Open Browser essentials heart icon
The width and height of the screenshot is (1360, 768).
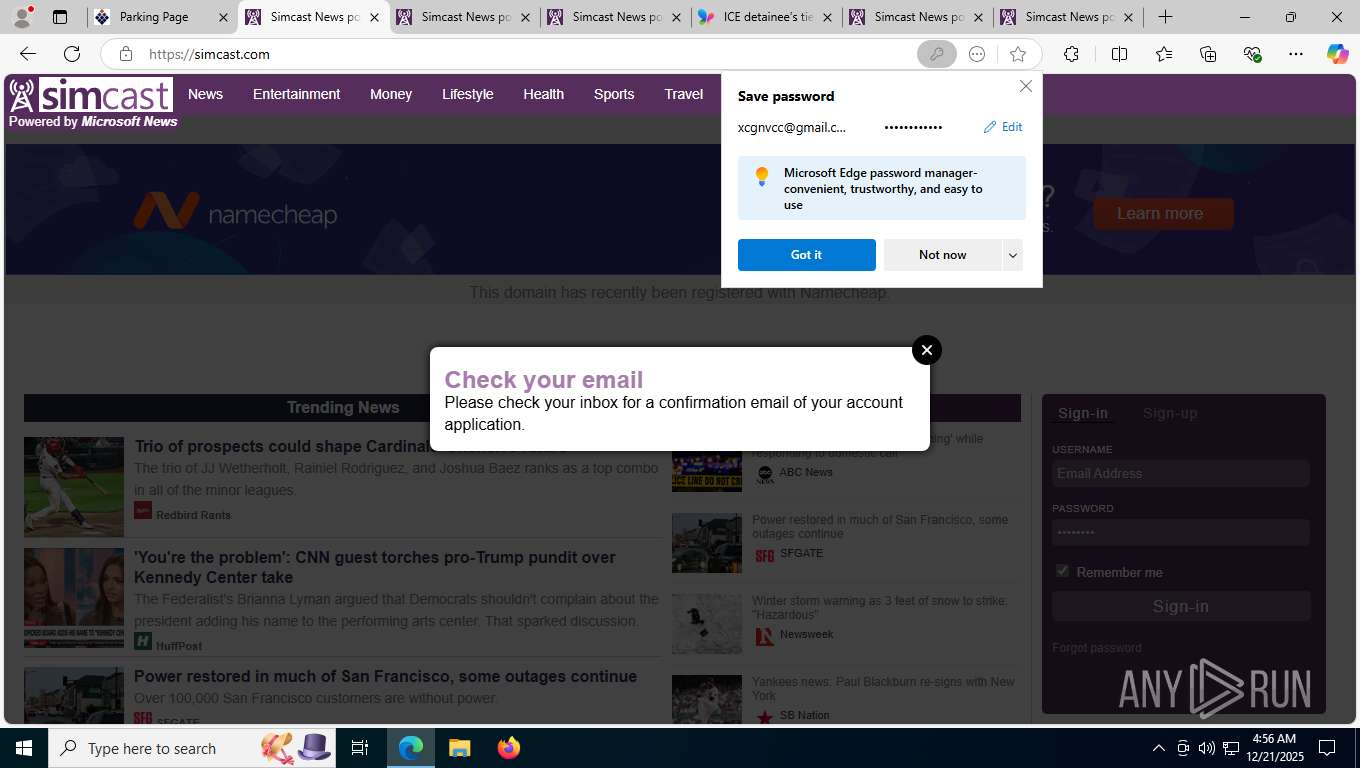1252,54
